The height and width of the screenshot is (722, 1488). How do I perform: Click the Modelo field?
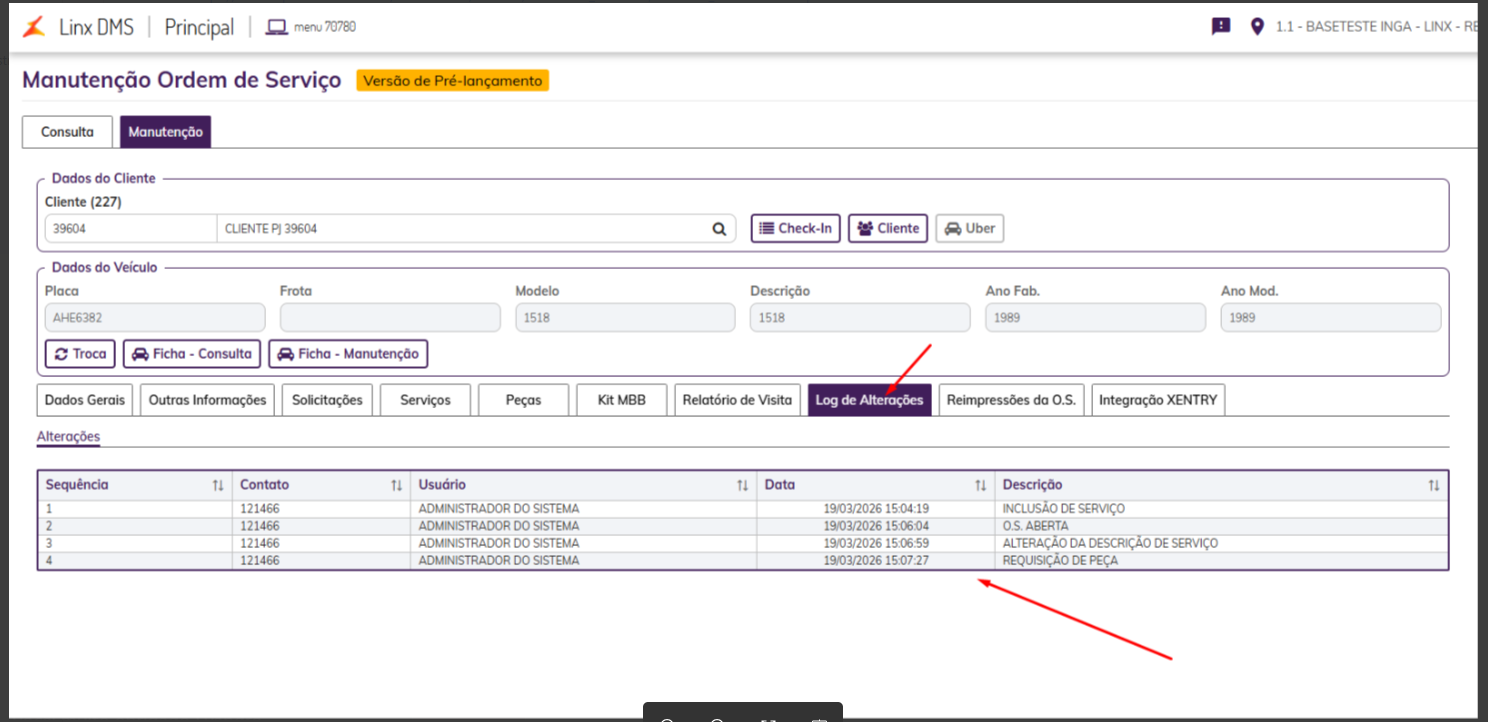(625, 317)
